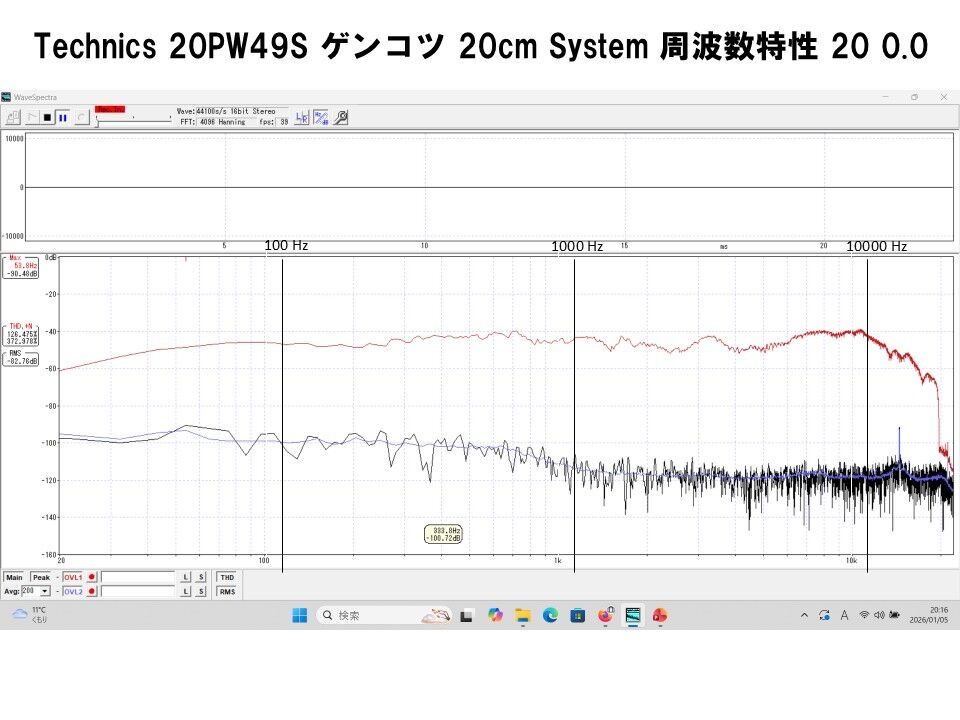Click the sync tray icon beside the chevron
Viewport: 960px width, 720px height.
point(824,615)
